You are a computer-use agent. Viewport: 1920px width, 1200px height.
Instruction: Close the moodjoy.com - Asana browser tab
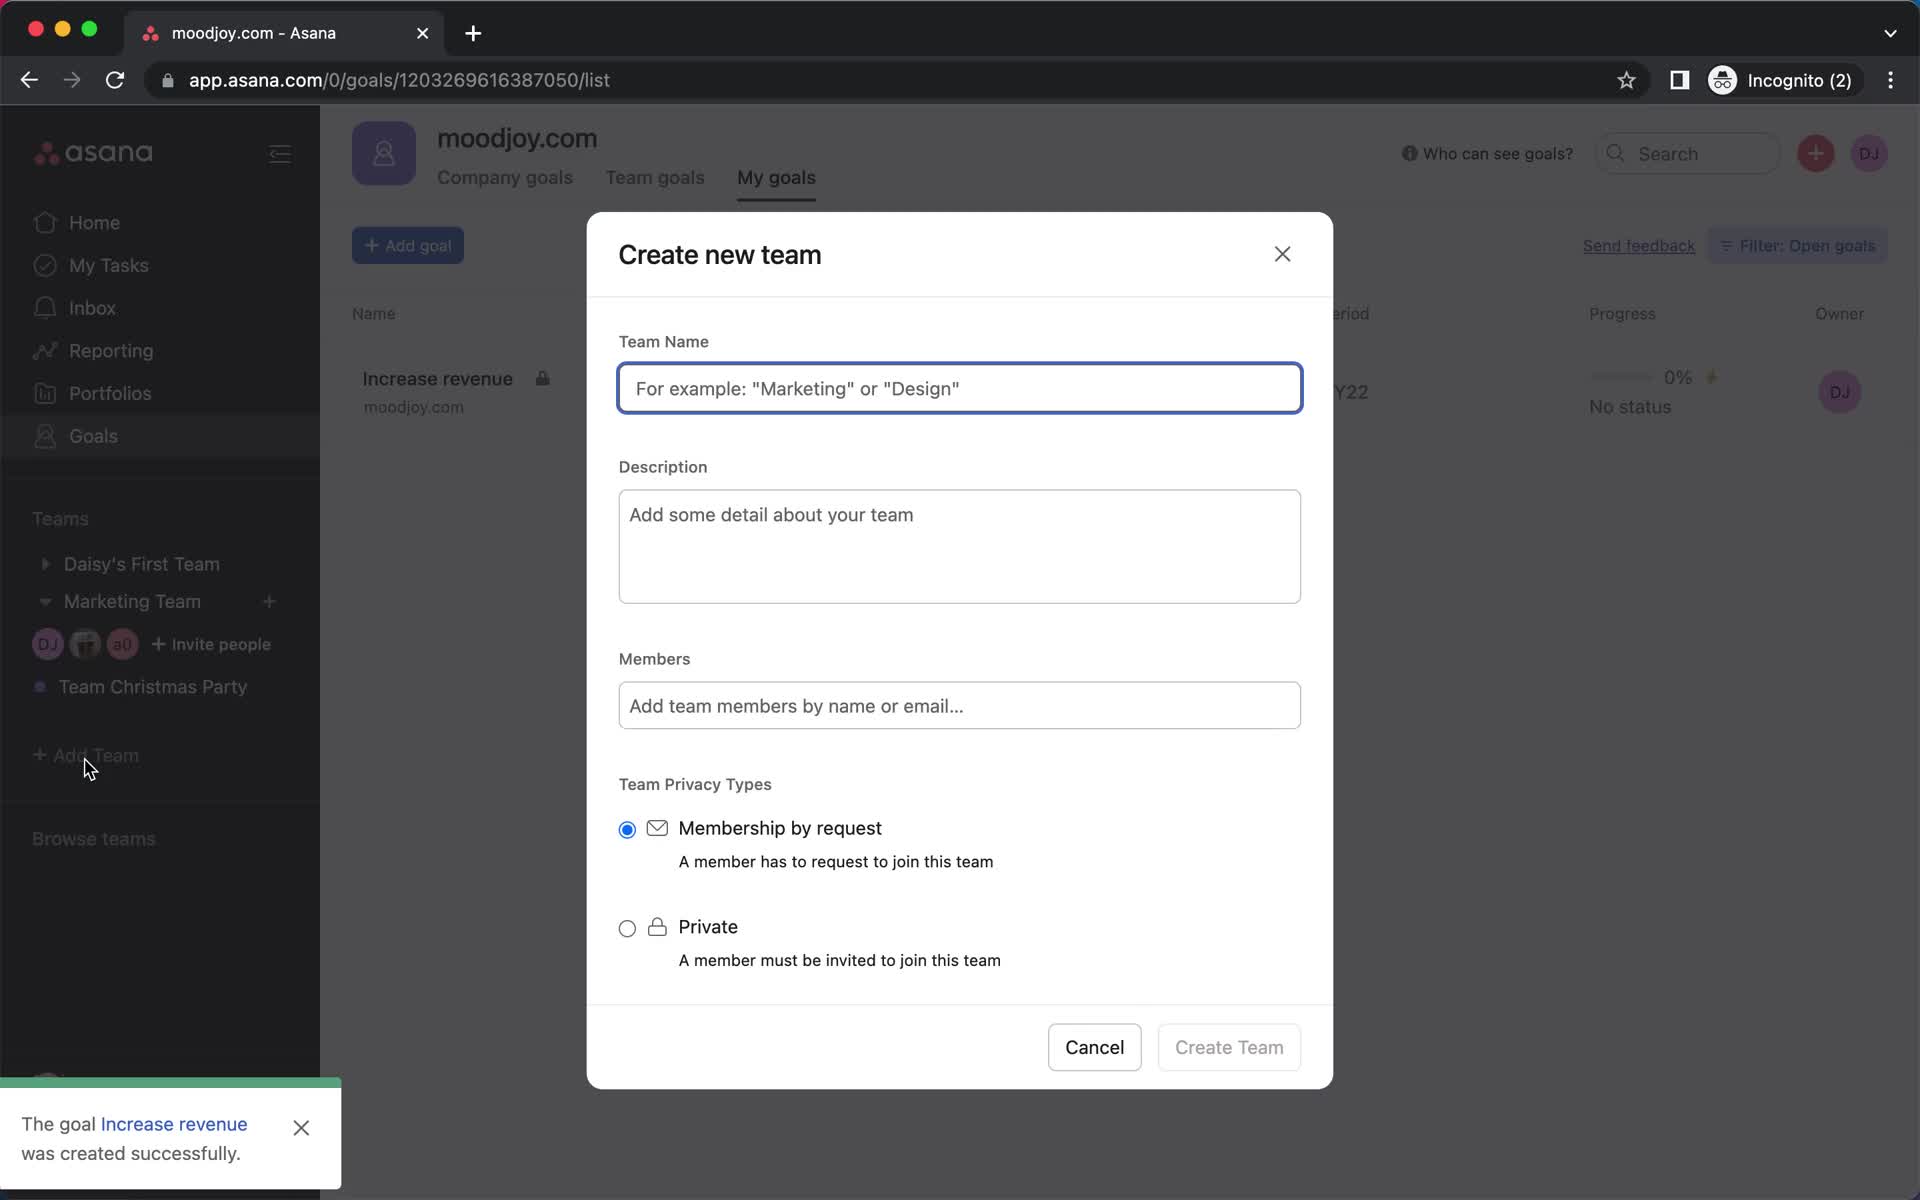[422, 33]
